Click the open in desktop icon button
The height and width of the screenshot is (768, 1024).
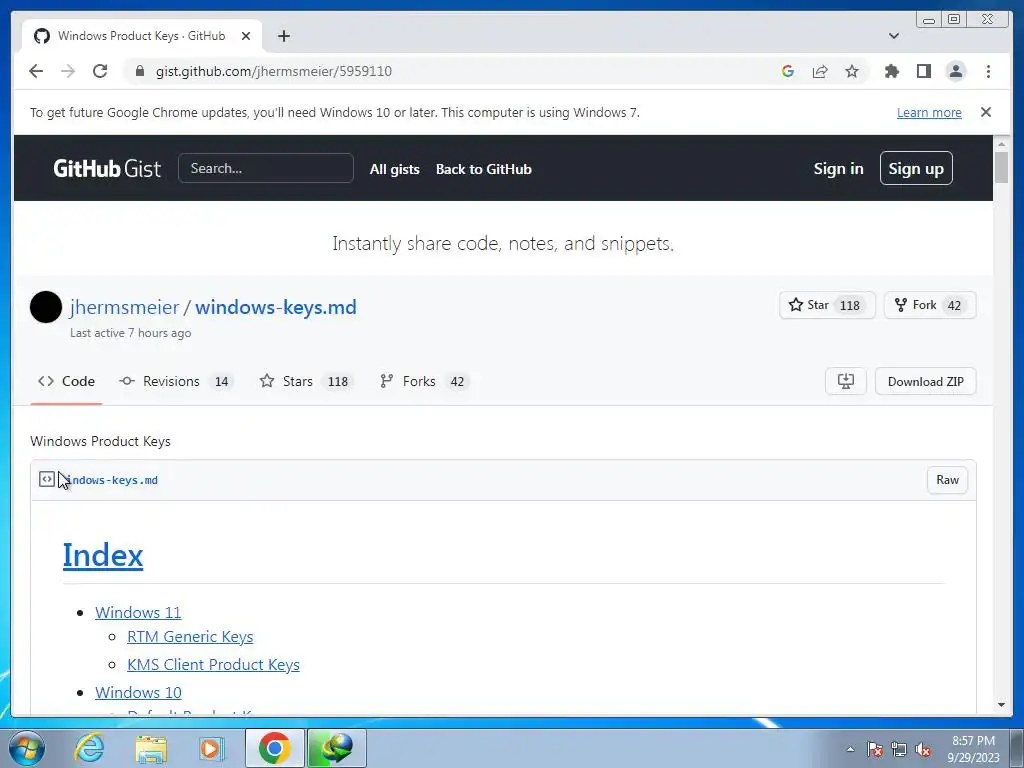click(846, 381)
